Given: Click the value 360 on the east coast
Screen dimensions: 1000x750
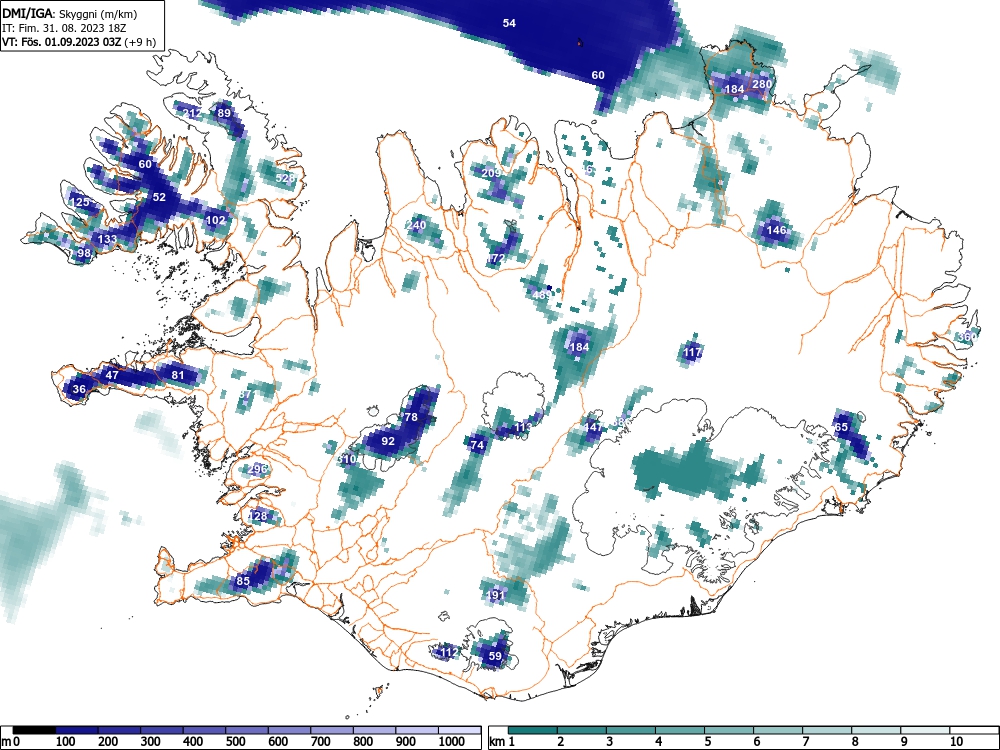Looking at the screenshot, I should pos(967,337).
